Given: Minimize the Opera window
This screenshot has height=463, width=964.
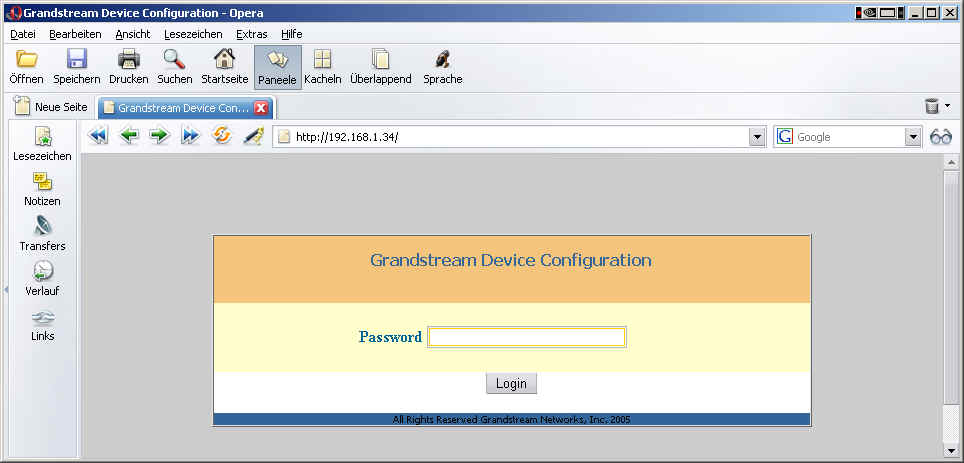Looking at the screenshot, I should [x=916, y=12].
